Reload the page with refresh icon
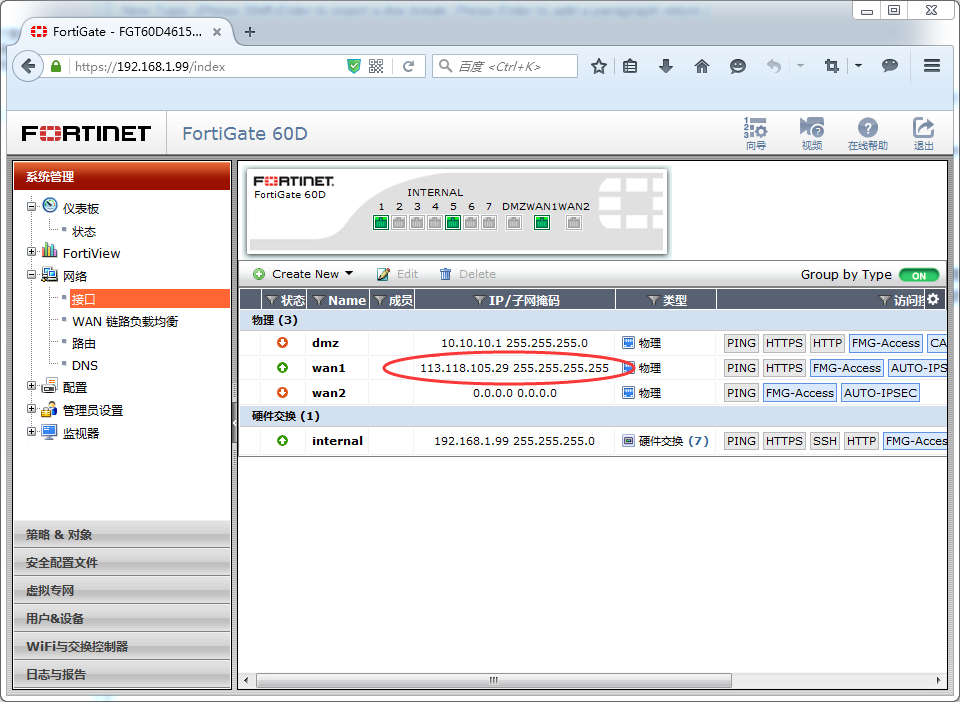960x702 pixels. (x=408, y=66)
